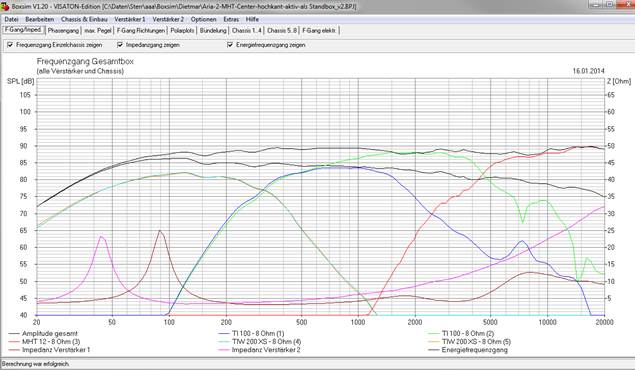Switch to the max. Pegel tab
The height and width of the screenshot is (370, 635).
coord(98,30)
